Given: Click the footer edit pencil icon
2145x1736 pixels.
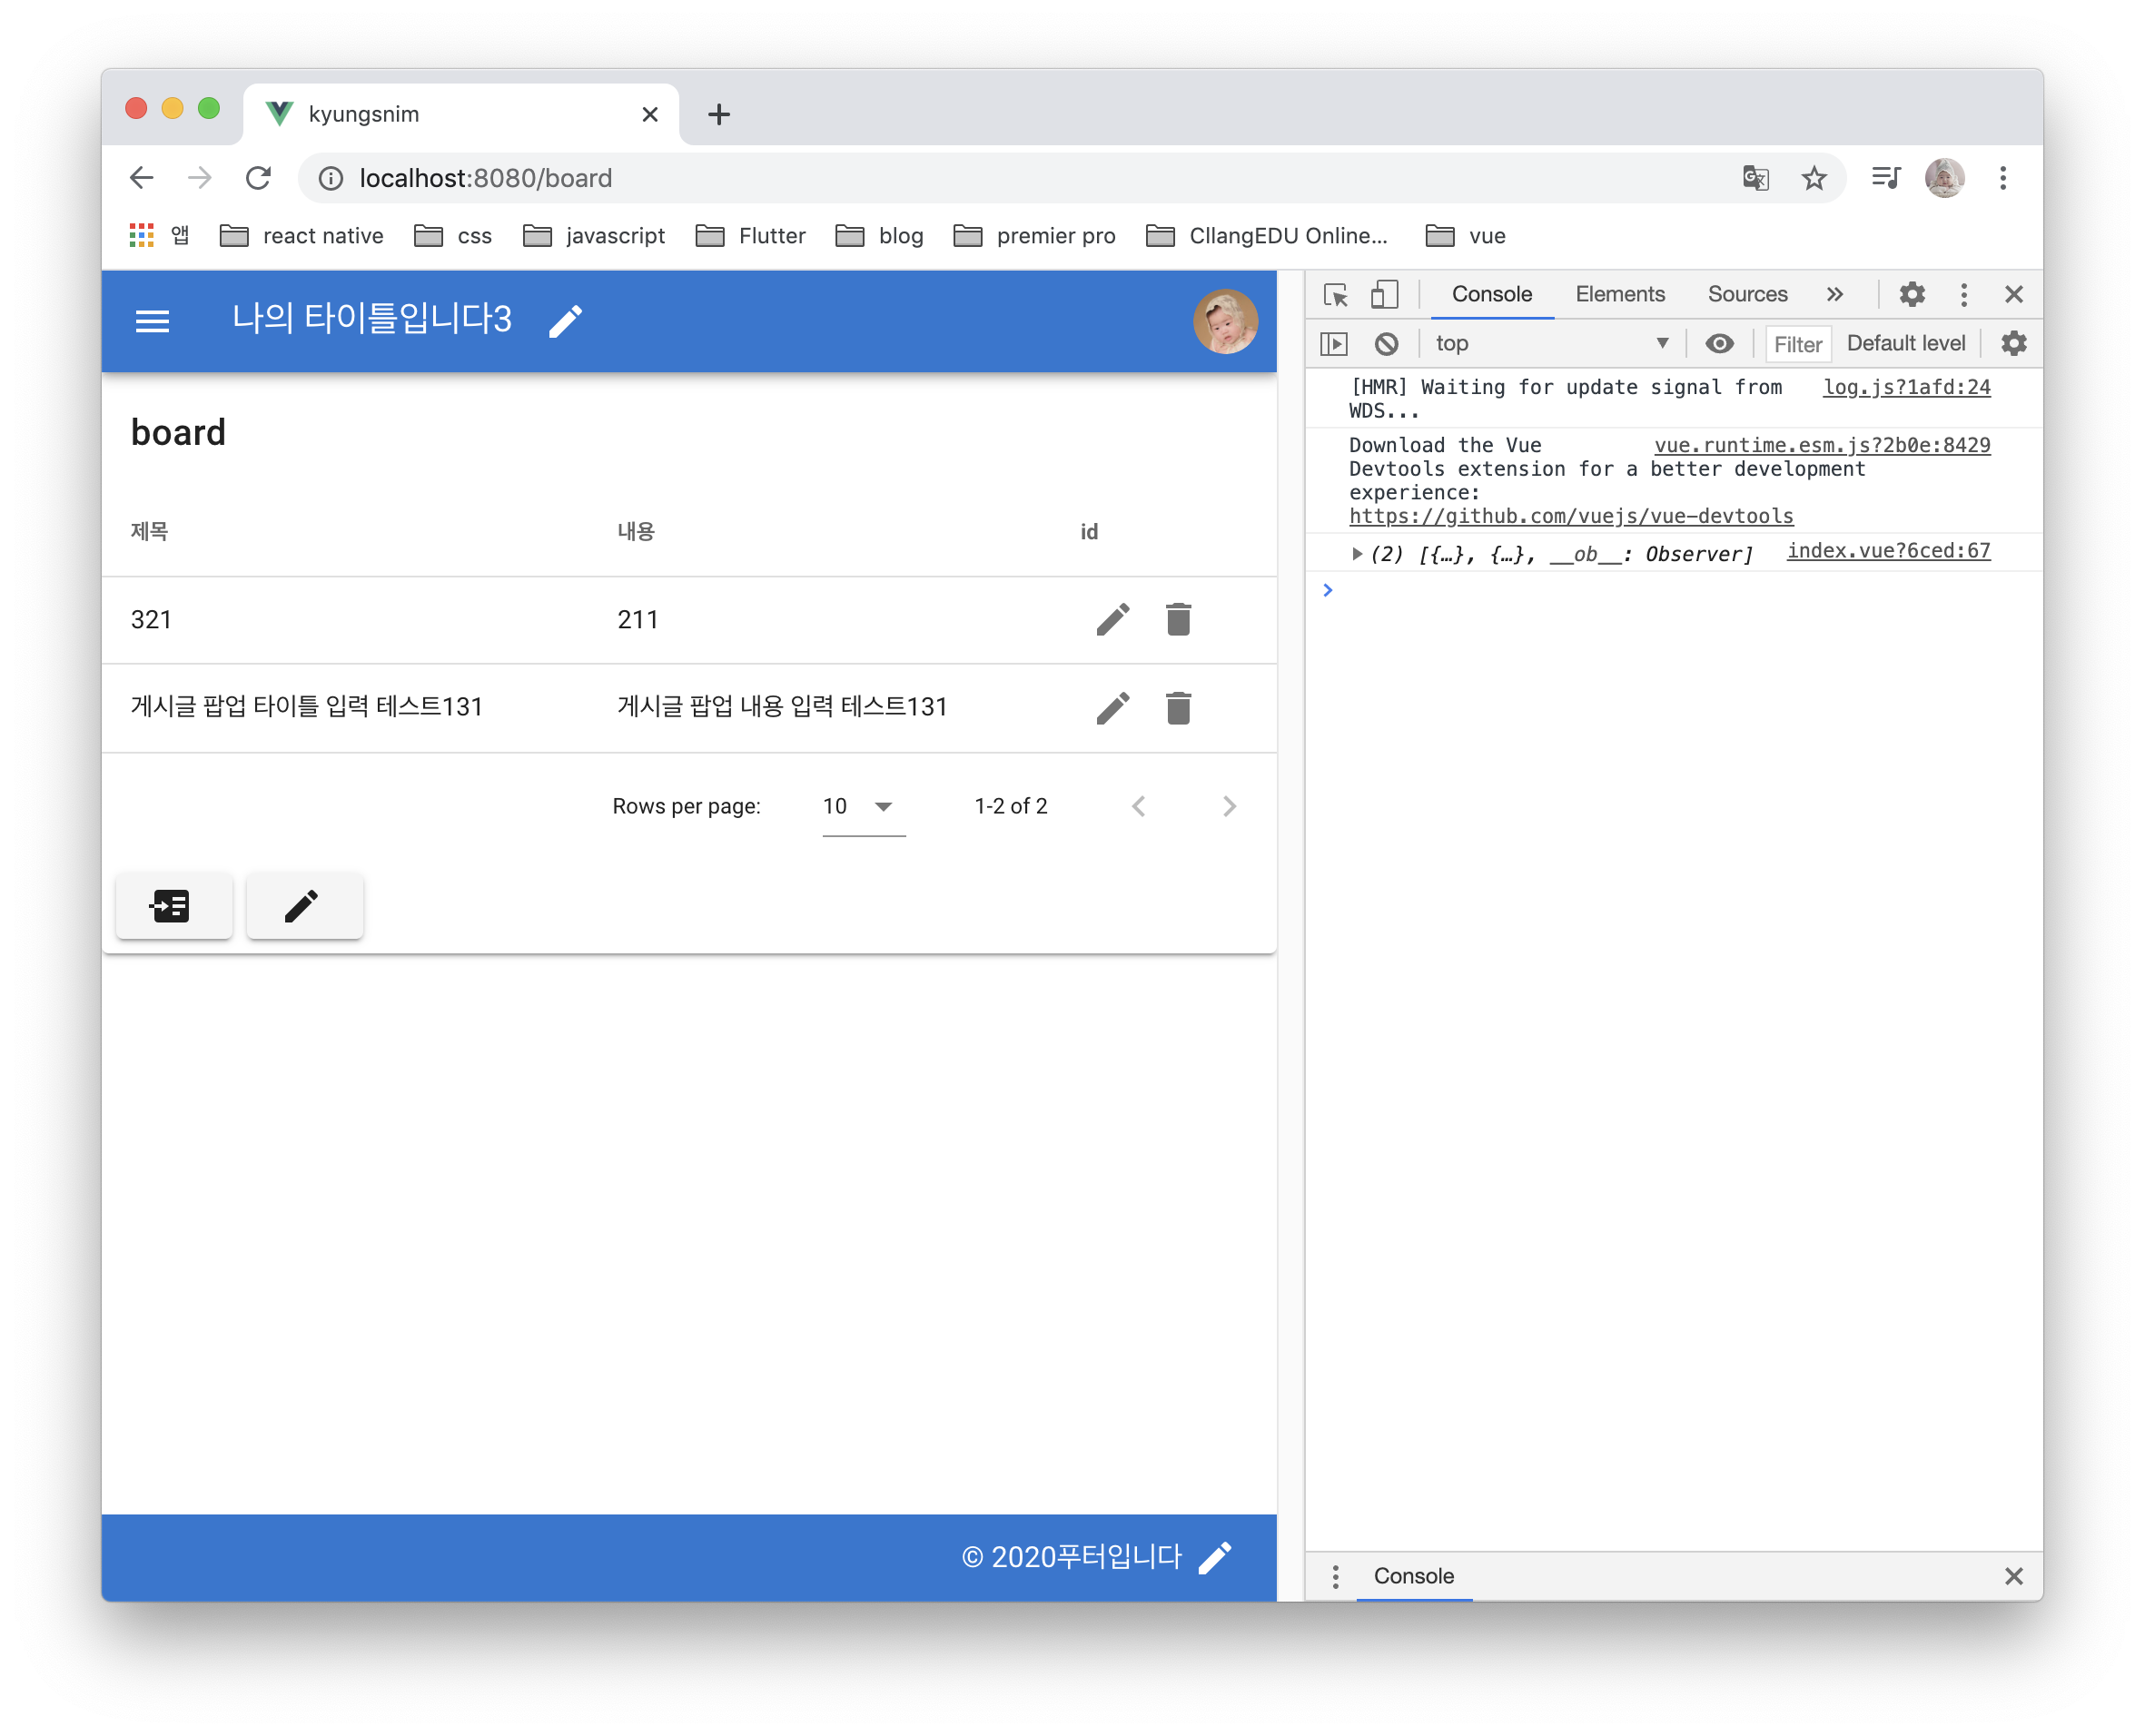Looking at the screenshot, I should click(1214, 1557).
